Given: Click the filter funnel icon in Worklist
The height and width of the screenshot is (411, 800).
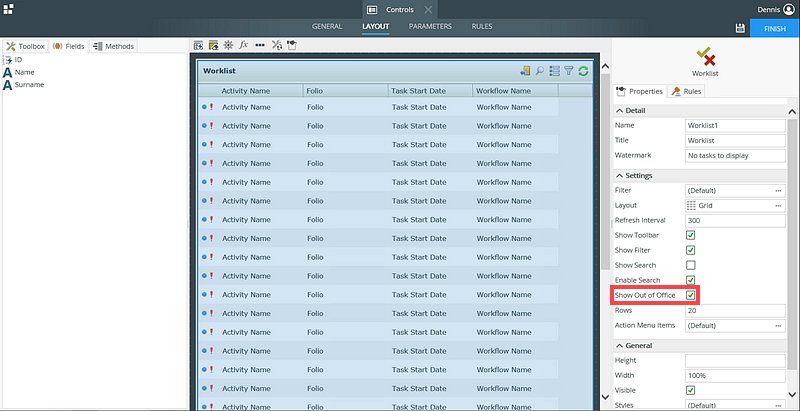Looking at the screenshot, I should click(x=568, y=71).
